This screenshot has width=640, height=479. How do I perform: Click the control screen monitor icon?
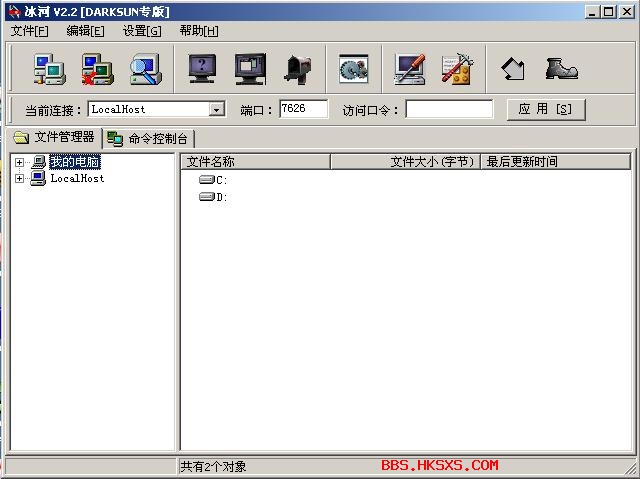250,69
